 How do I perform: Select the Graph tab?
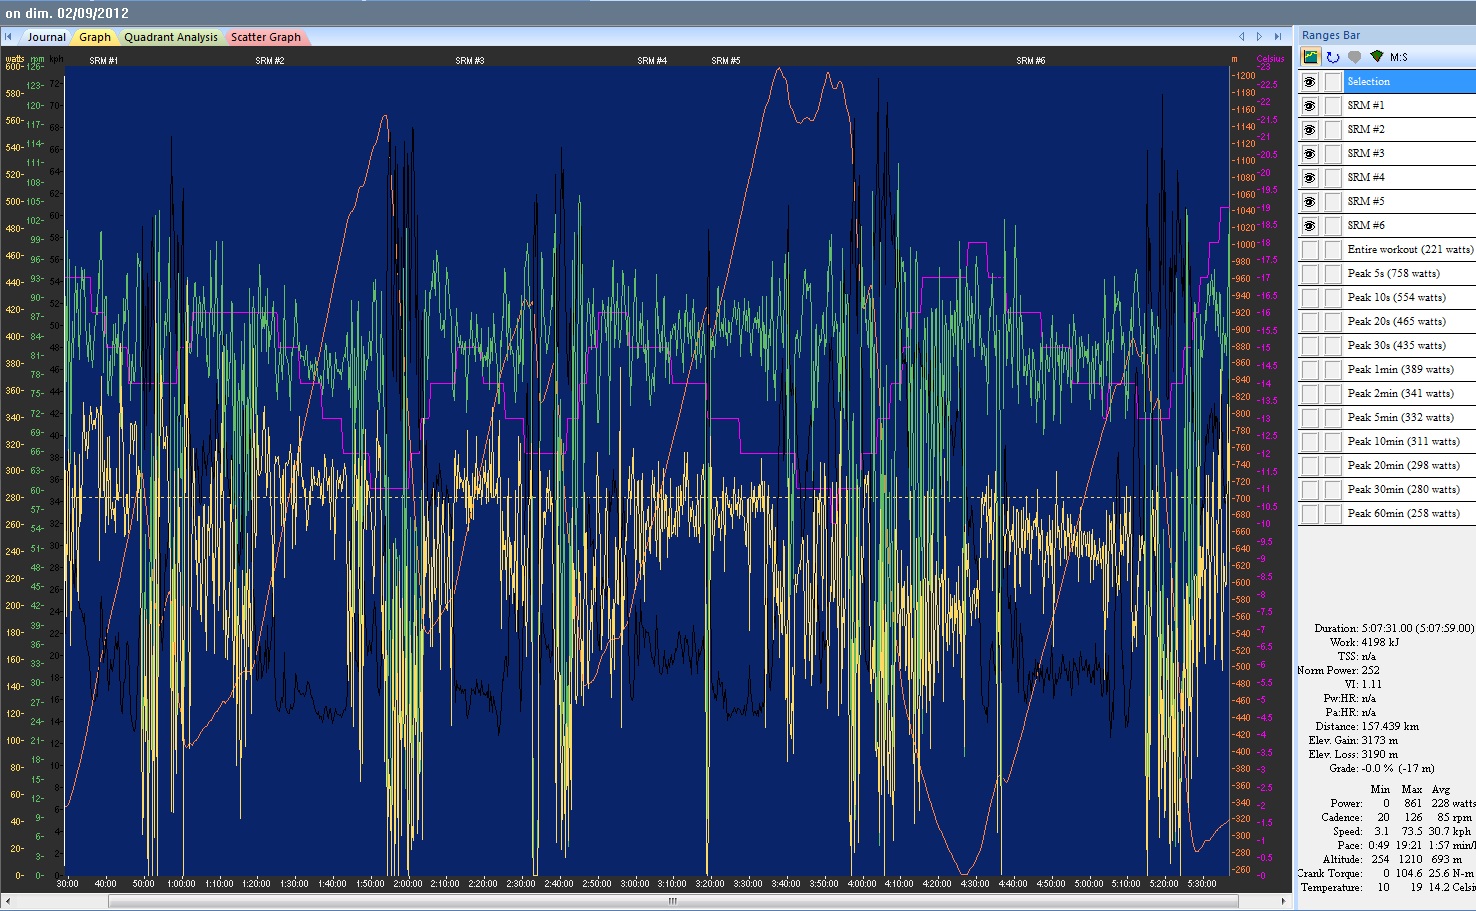[95, 37]
